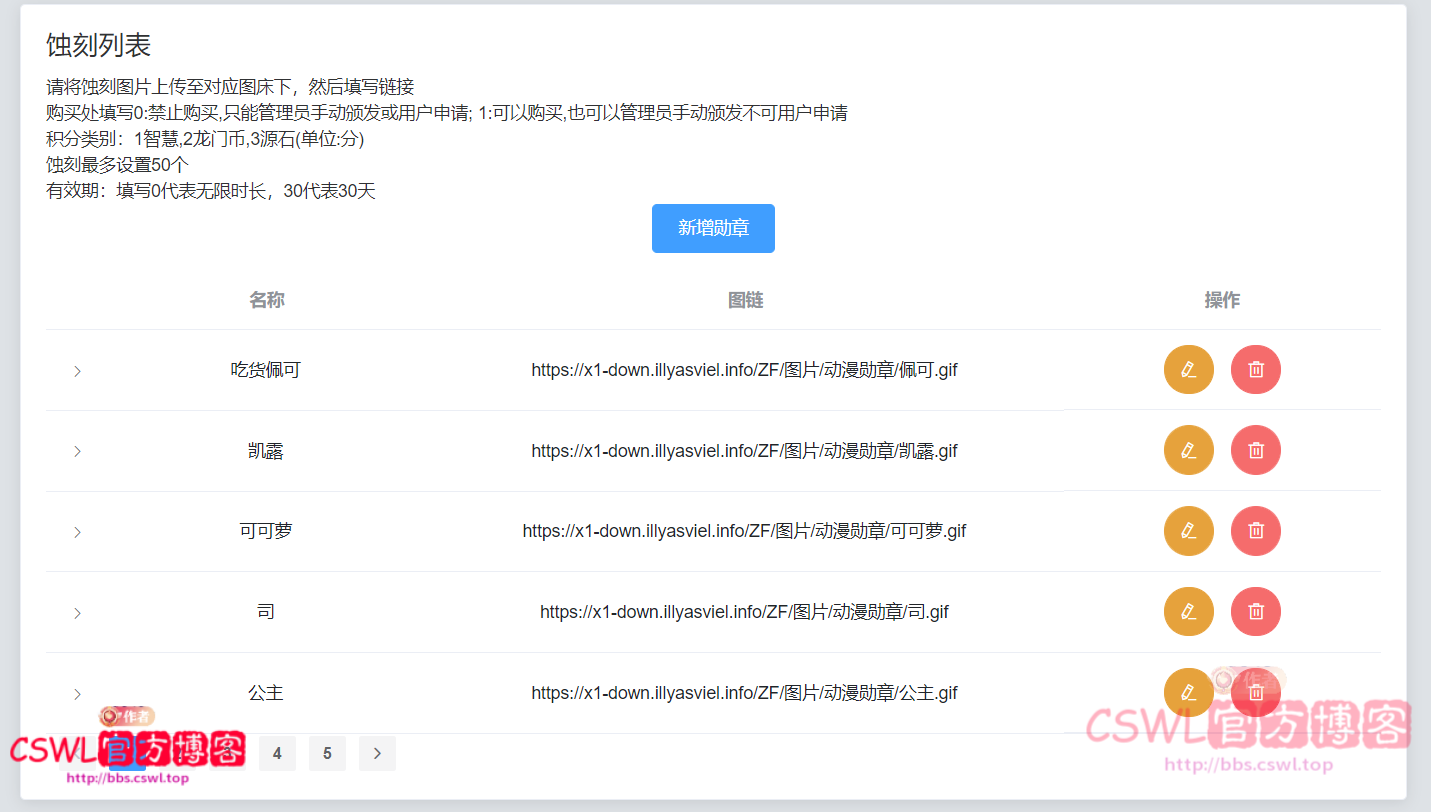The width and height of the screenshot is (1431, 812).
Task: Go to pagination page 4
Action: (277, 753)
